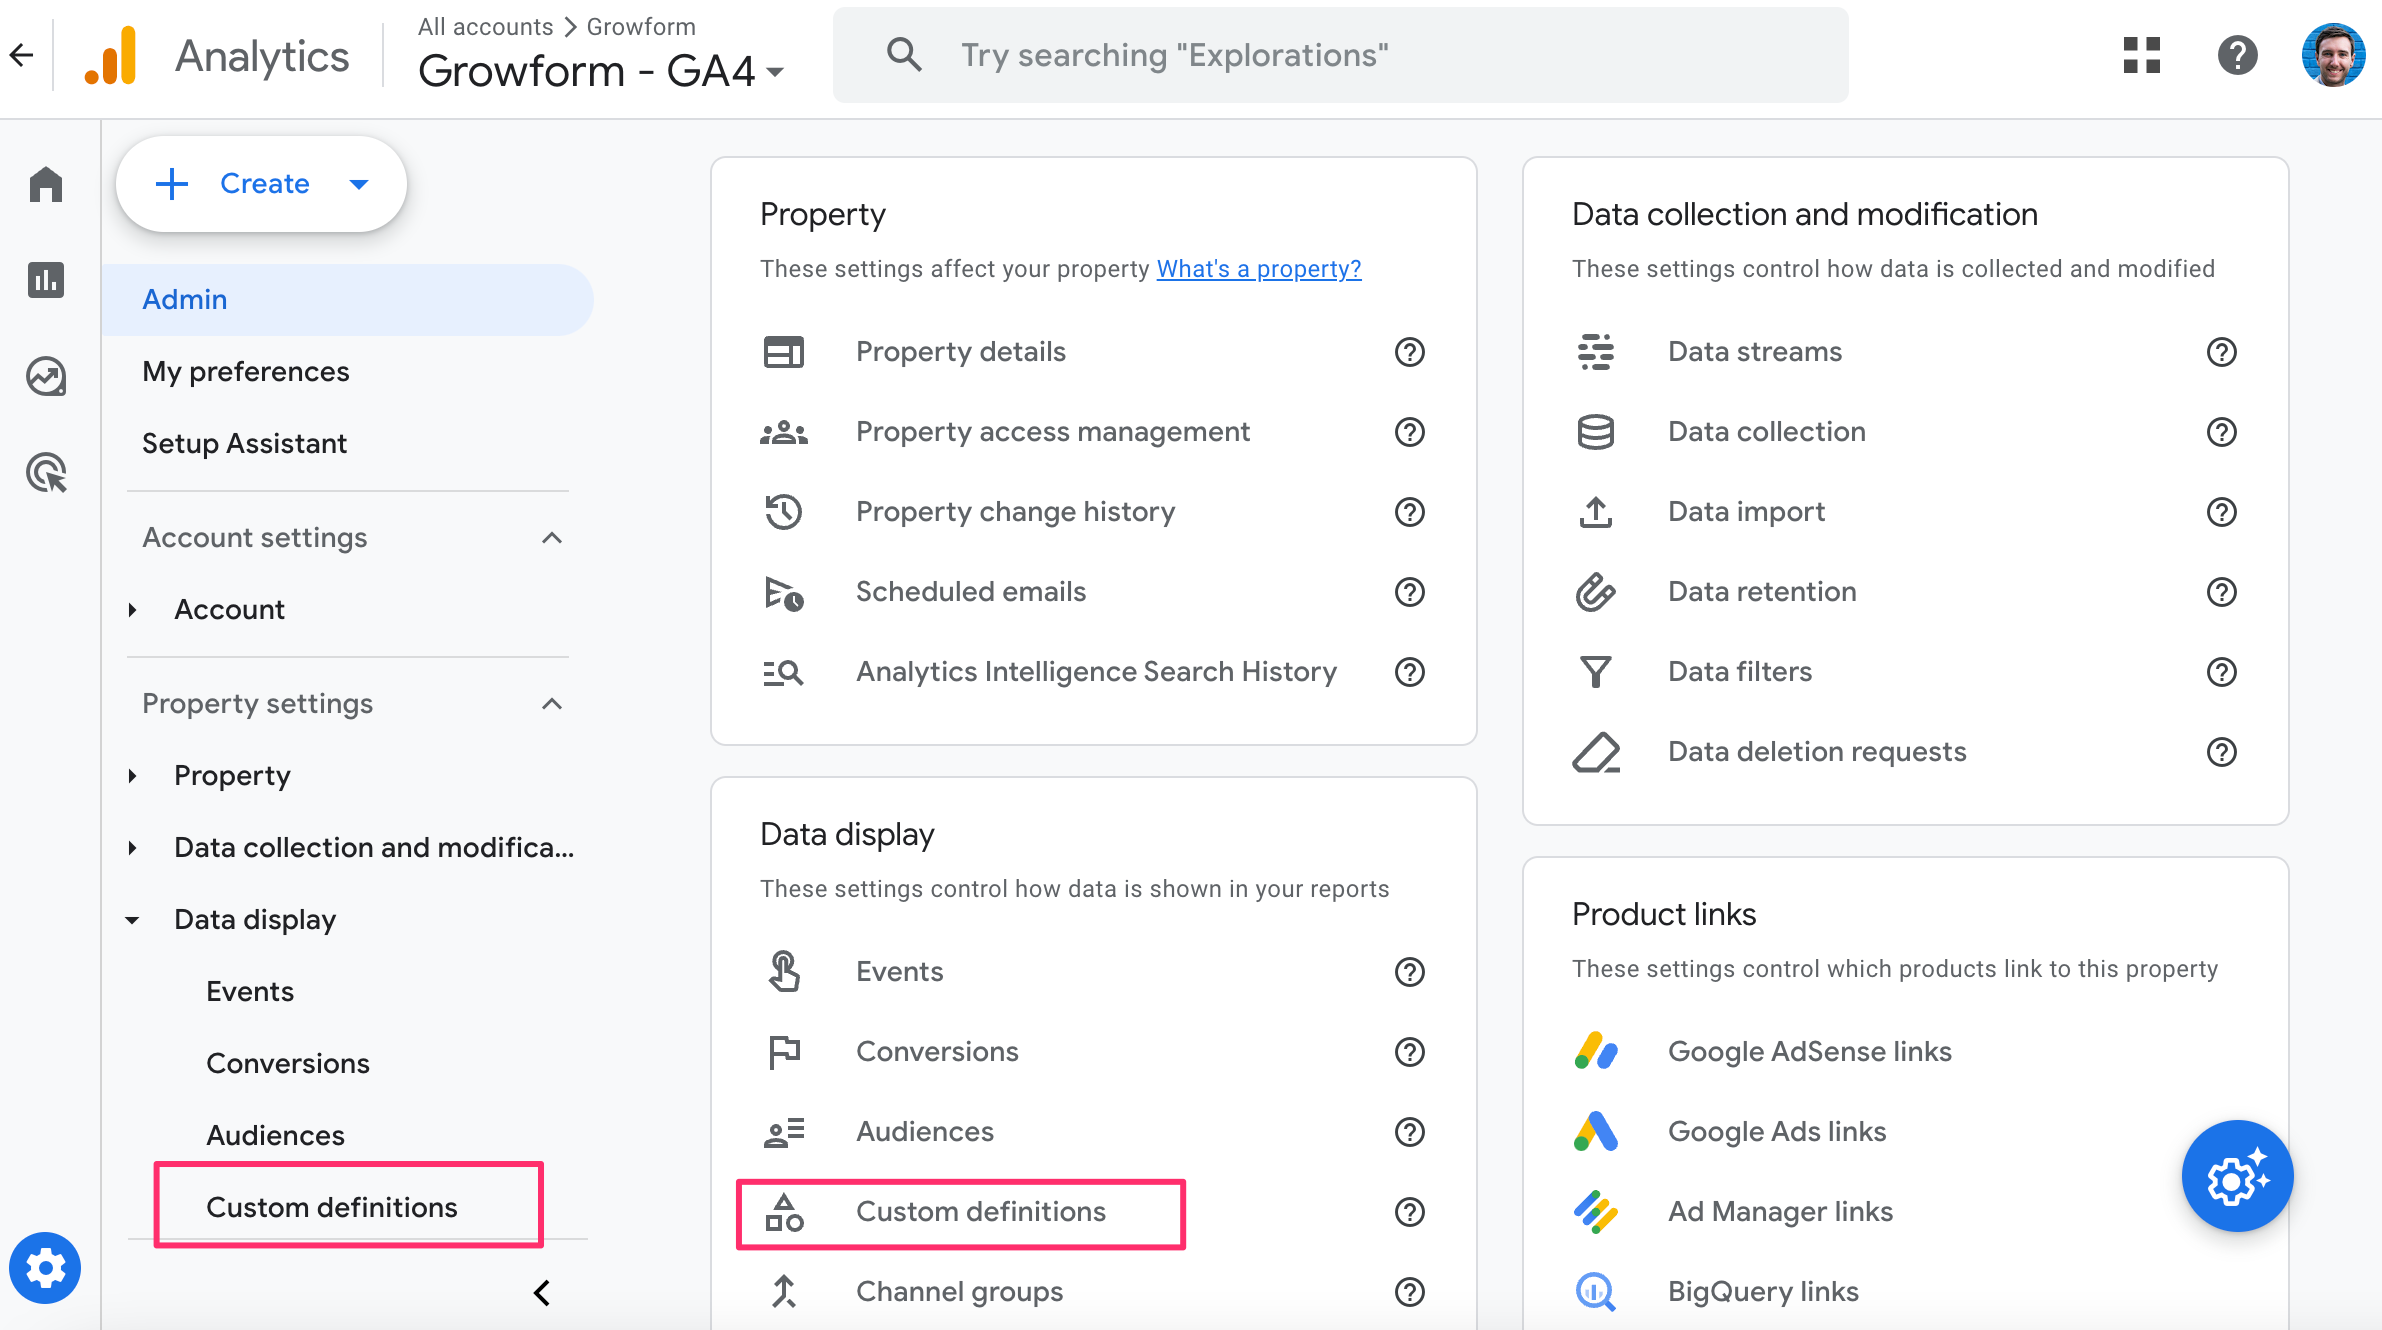Open My preferences in the sidebar
Viewport: 2382px width, 1330px height.
click(x=246, y=372)
